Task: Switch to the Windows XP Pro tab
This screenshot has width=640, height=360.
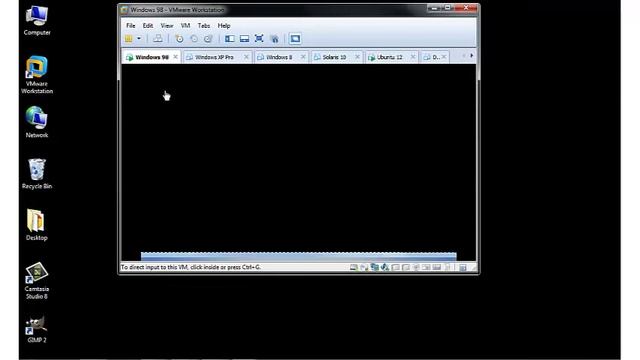Action: [x=217, y=57]
